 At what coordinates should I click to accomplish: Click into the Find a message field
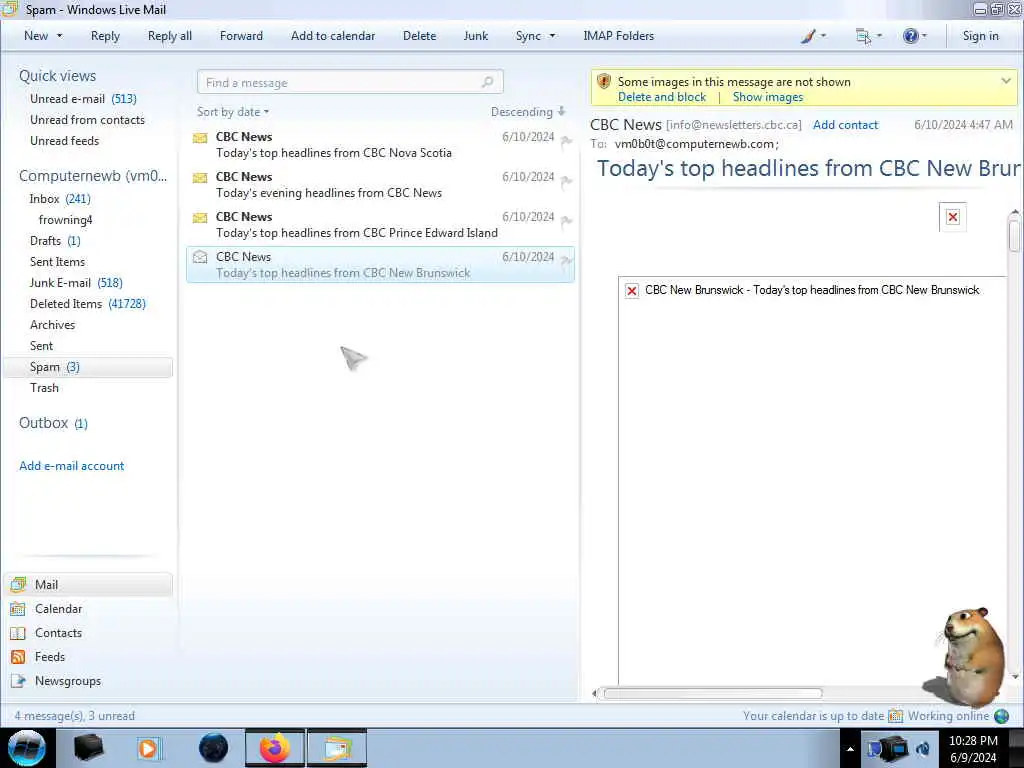coord(349,82)
